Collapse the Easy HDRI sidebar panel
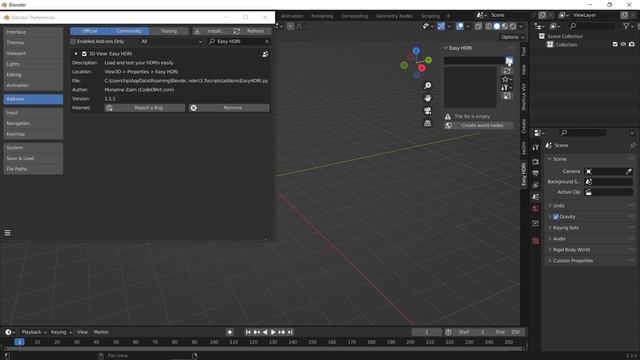This screenshot has width=640, height=360. coord(446,48)
